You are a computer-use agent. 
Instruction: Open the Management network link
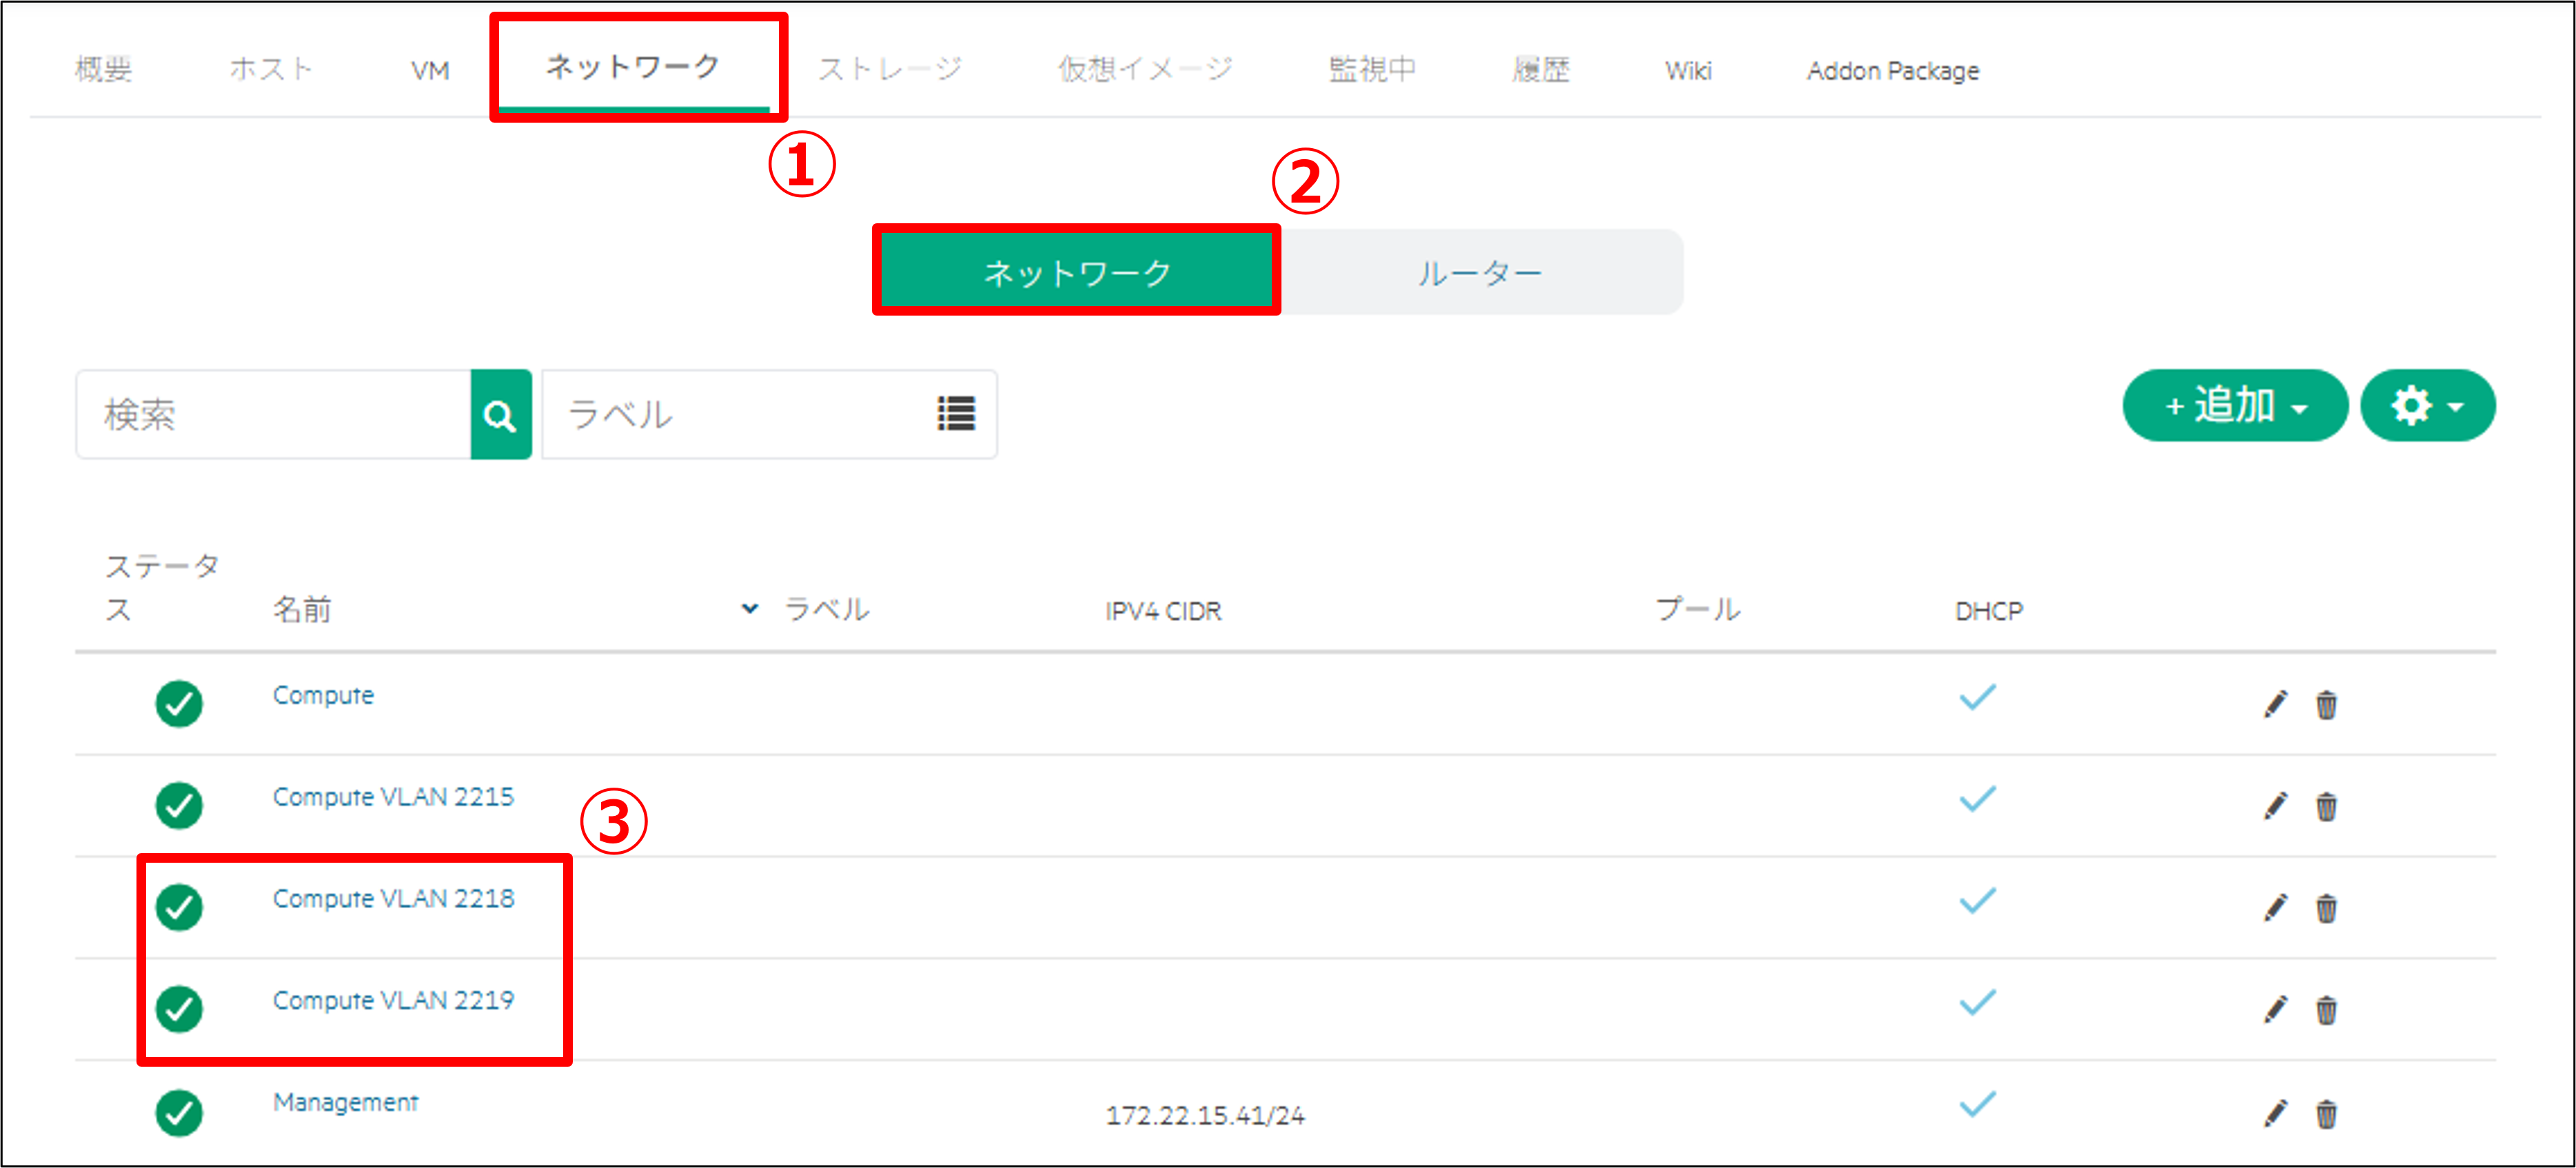(345, 1102)
